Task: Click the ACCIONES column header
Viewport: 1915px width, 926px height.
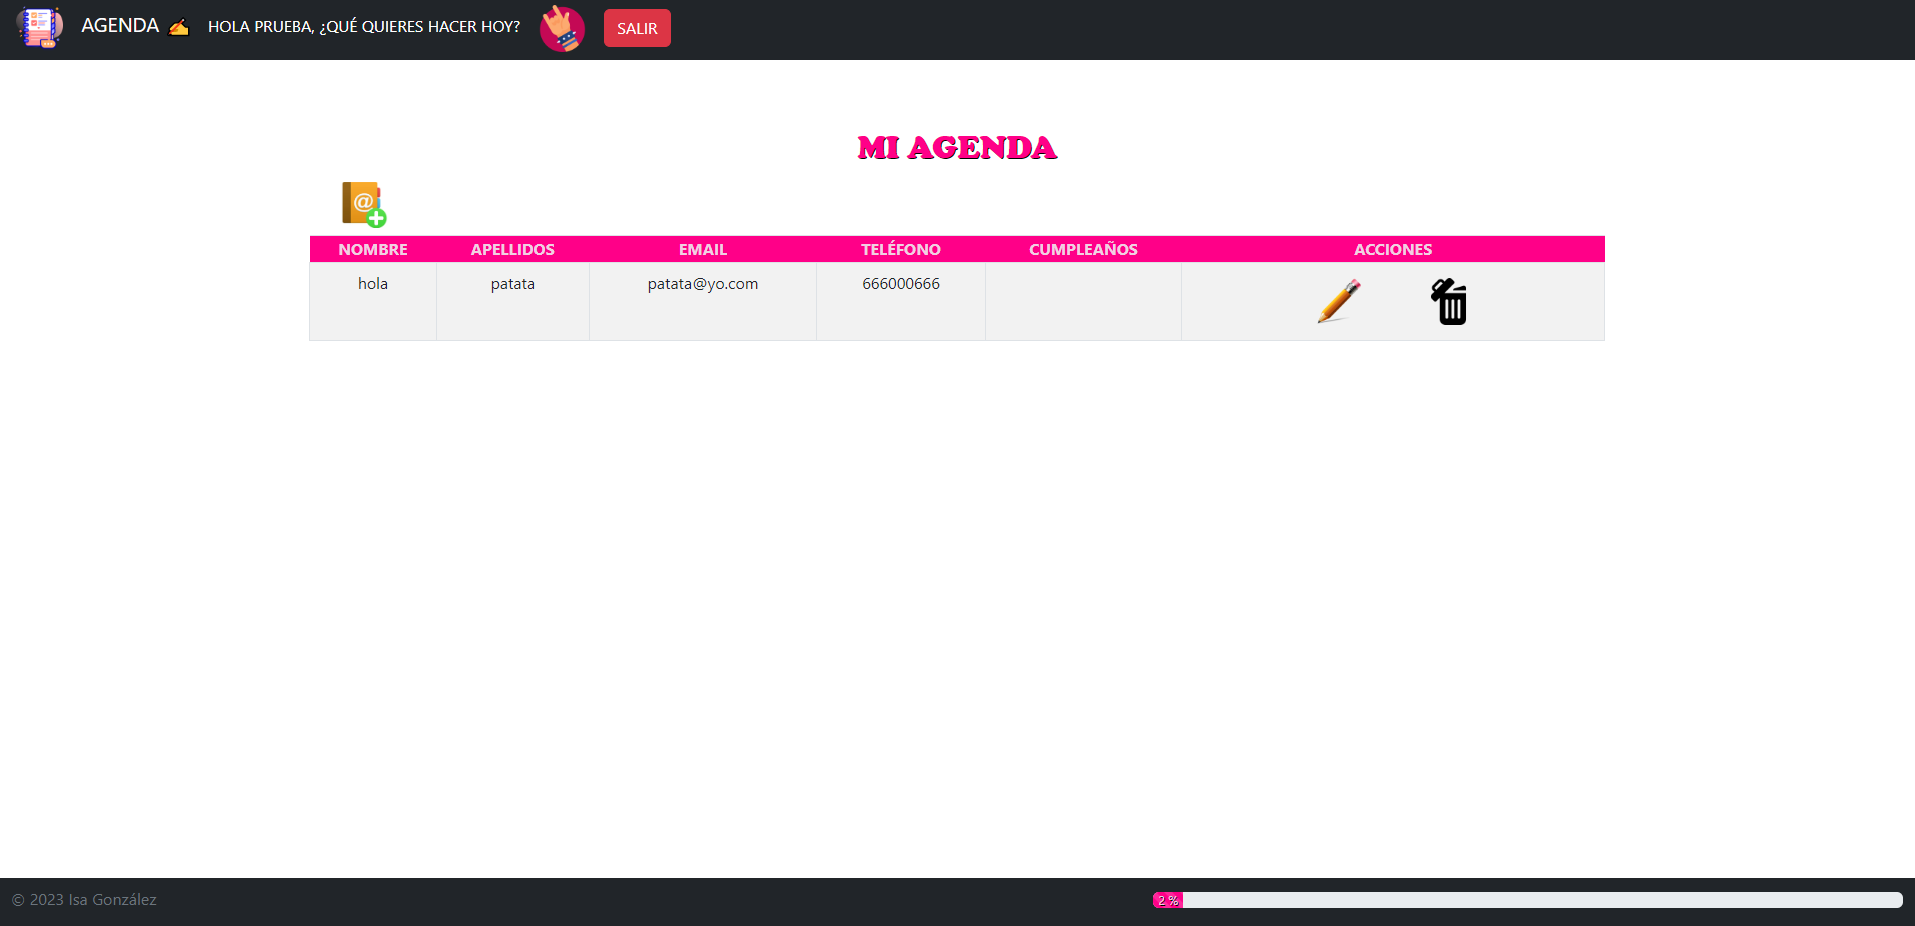Action: (x=1392, y=249)
